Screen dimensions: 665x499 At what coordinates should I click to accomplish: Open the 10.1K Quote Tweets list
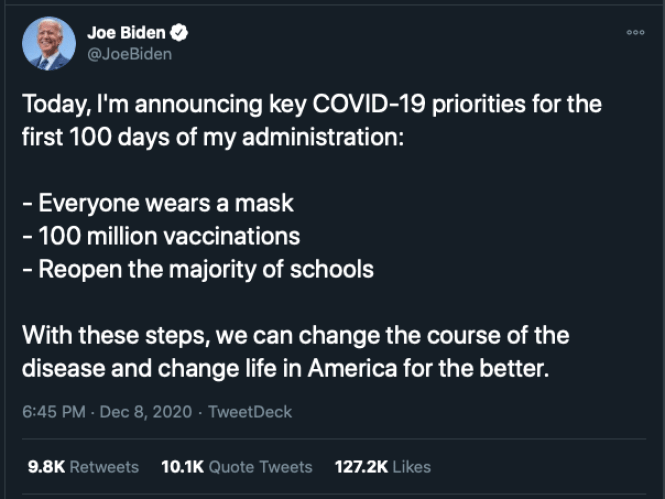236,466
